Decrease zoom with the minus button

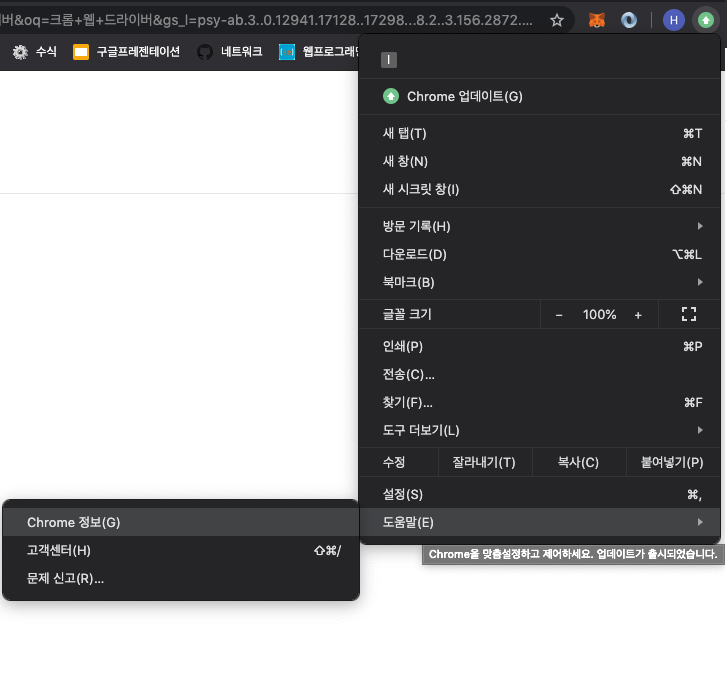[559, 315]
